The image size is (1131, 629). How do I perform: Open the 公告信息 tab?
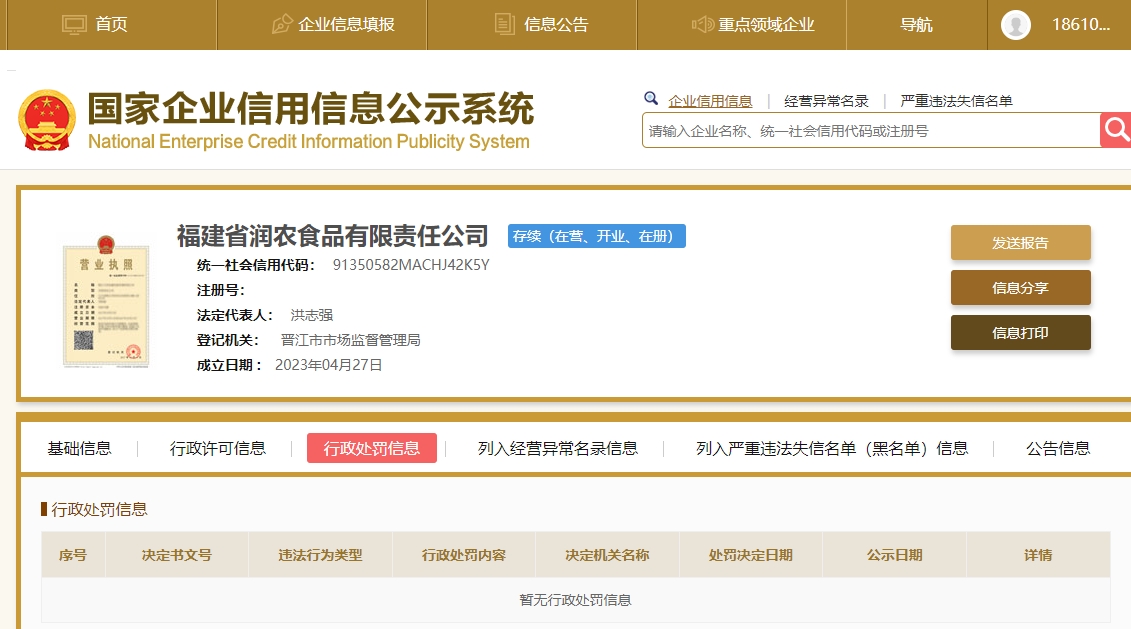1058,448
